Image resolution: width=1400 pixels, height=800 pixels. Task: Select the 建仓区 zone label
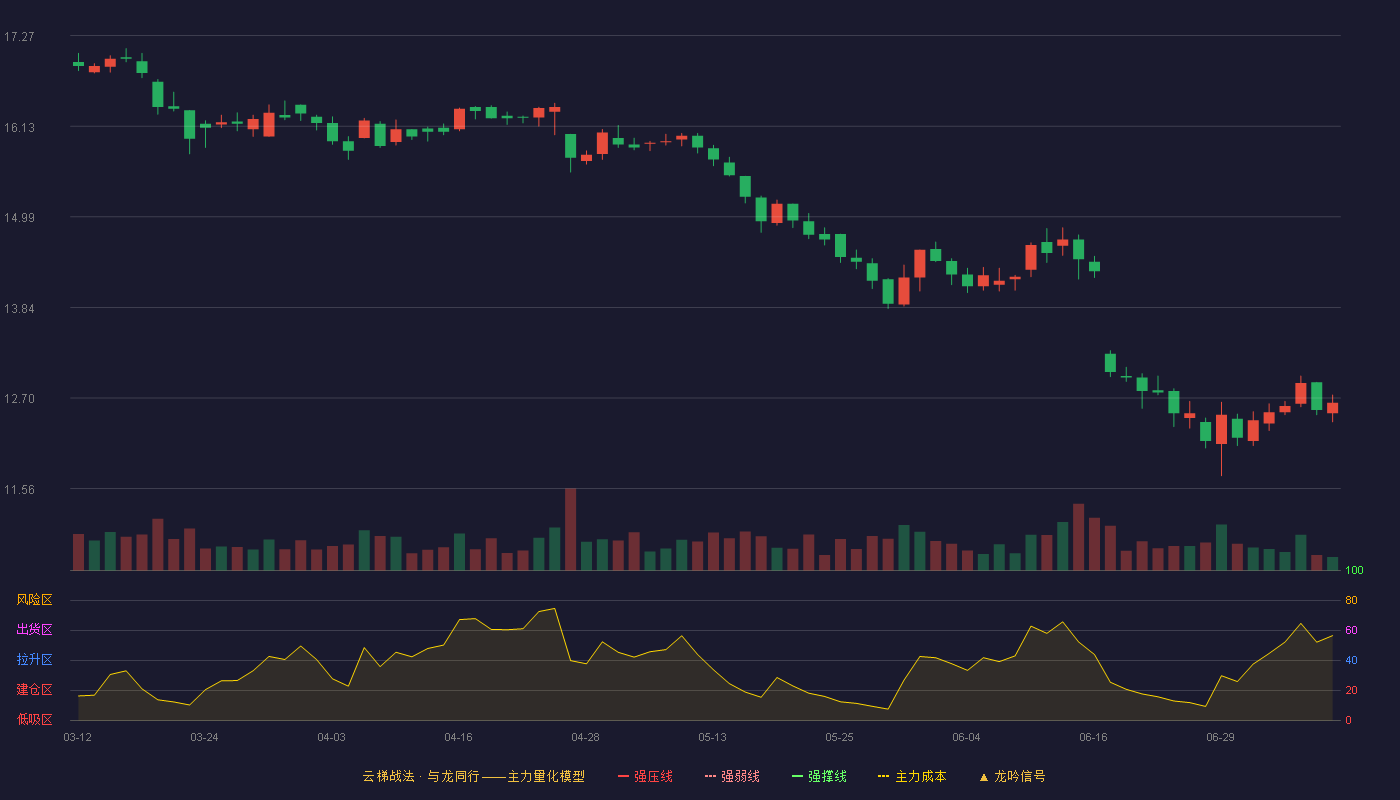click(34, 690)
